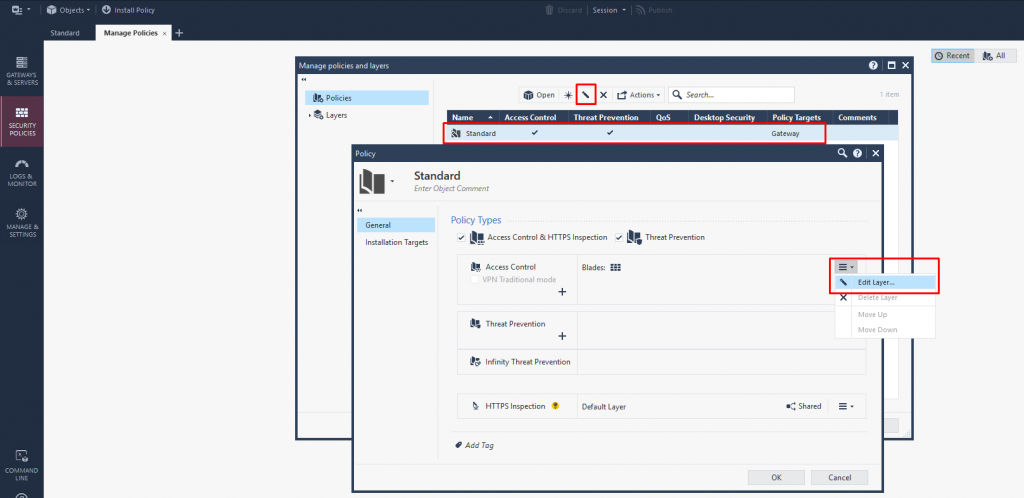Screen dimensions: 1024x498
Task: Expand the Layers tree node
Action: pos(309,115)
